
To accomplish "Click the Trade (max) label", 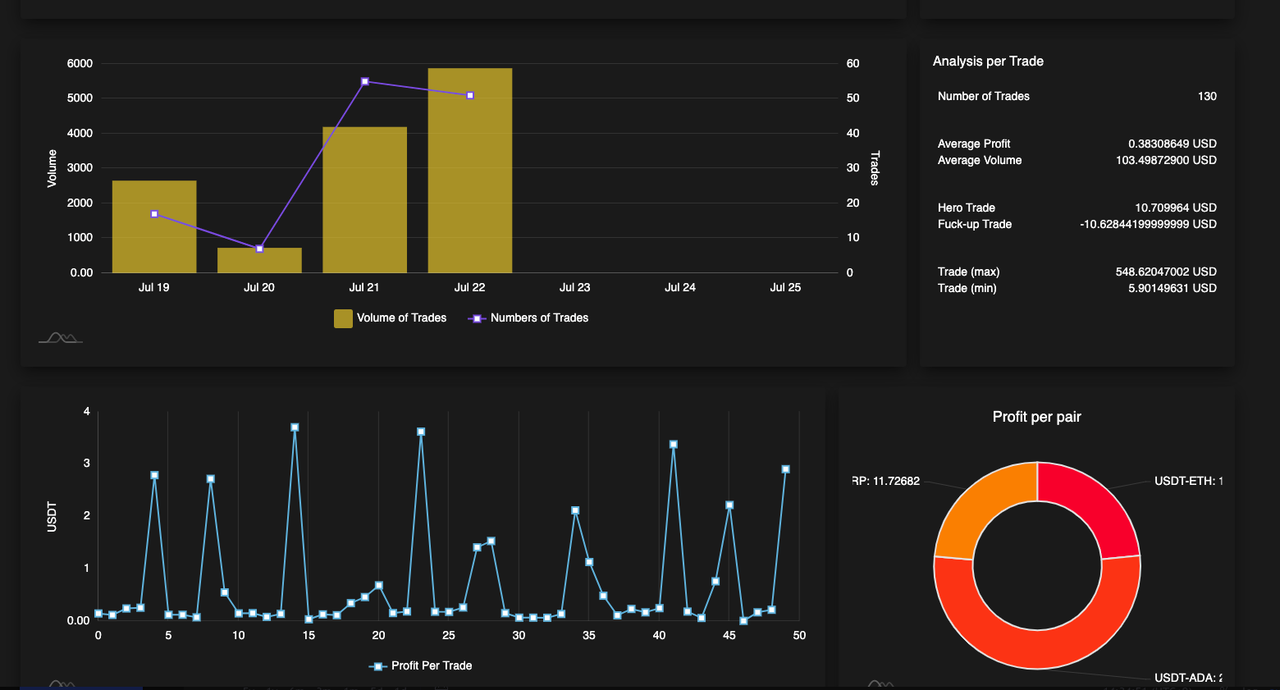I will [969, 272].
